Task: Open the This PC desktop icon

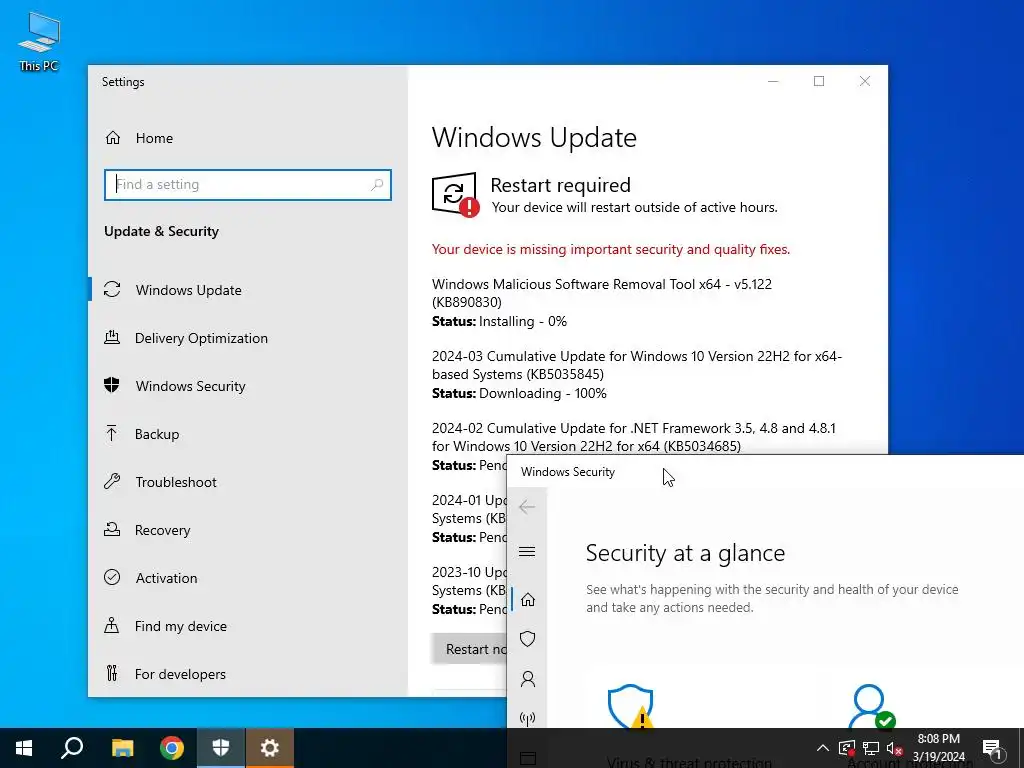Action: click(x=39, y=41)
